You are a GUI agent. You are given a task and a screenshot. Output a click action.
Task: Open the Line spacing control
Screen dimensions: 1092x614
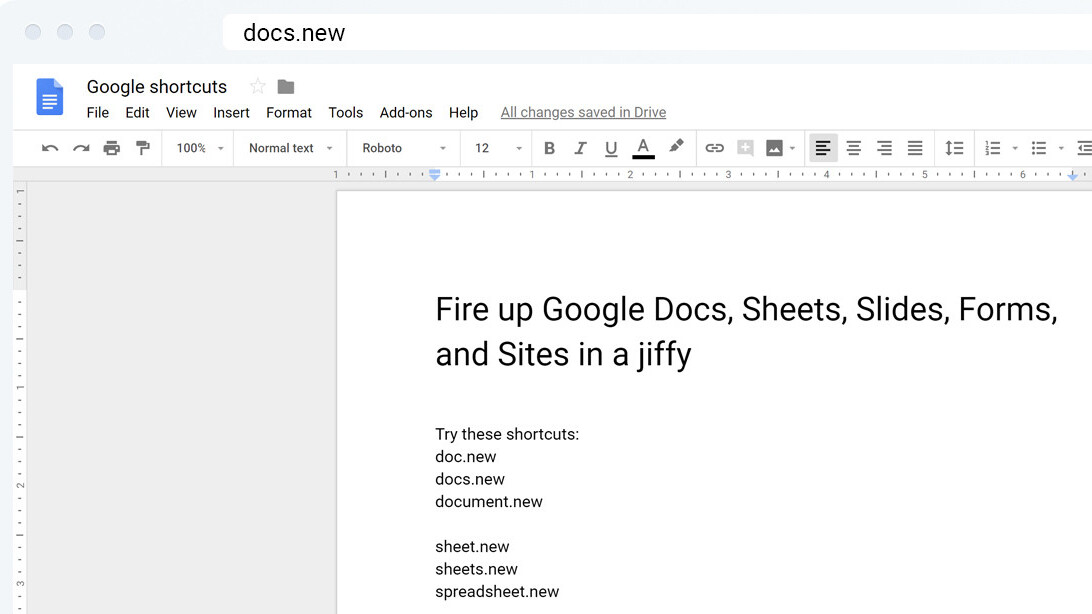pos(954,147)
